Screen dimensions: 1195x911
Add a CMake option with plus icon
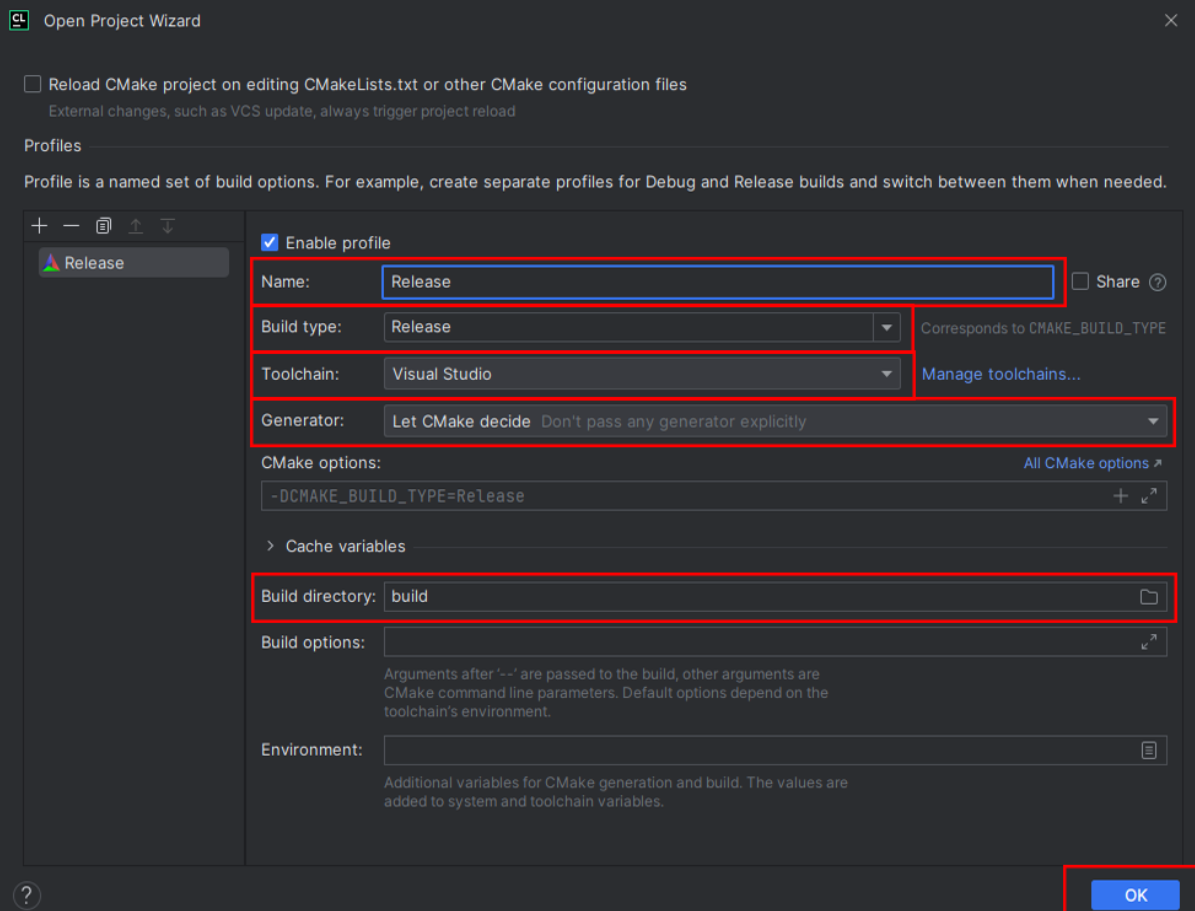[x=1121, y=496]
